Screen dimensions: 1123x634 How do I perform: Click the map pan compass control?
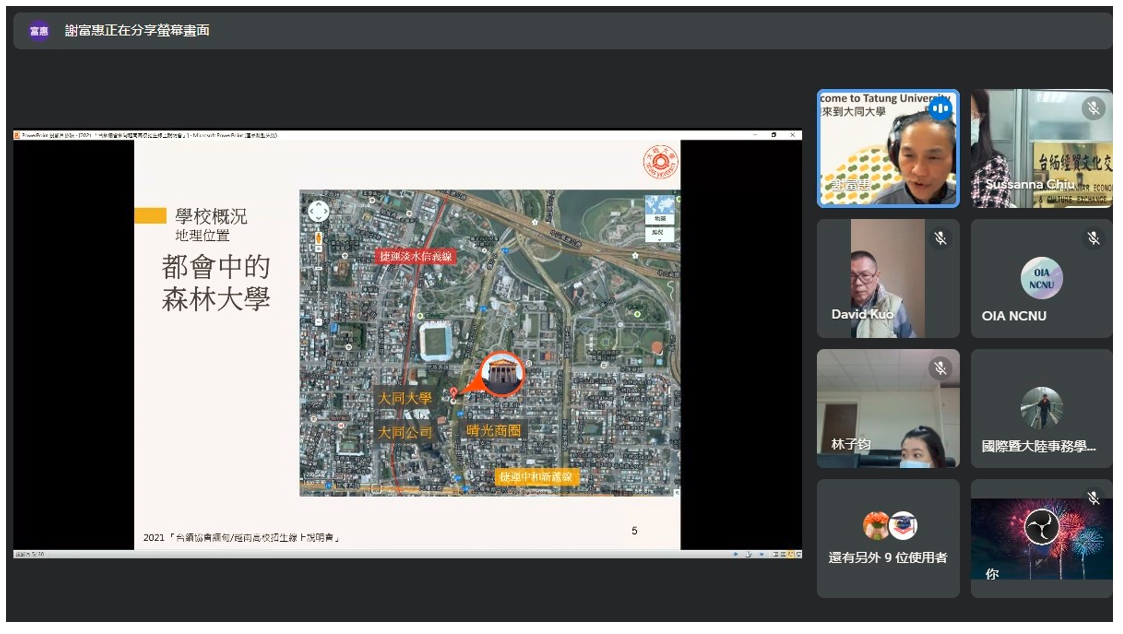[318, 211]
